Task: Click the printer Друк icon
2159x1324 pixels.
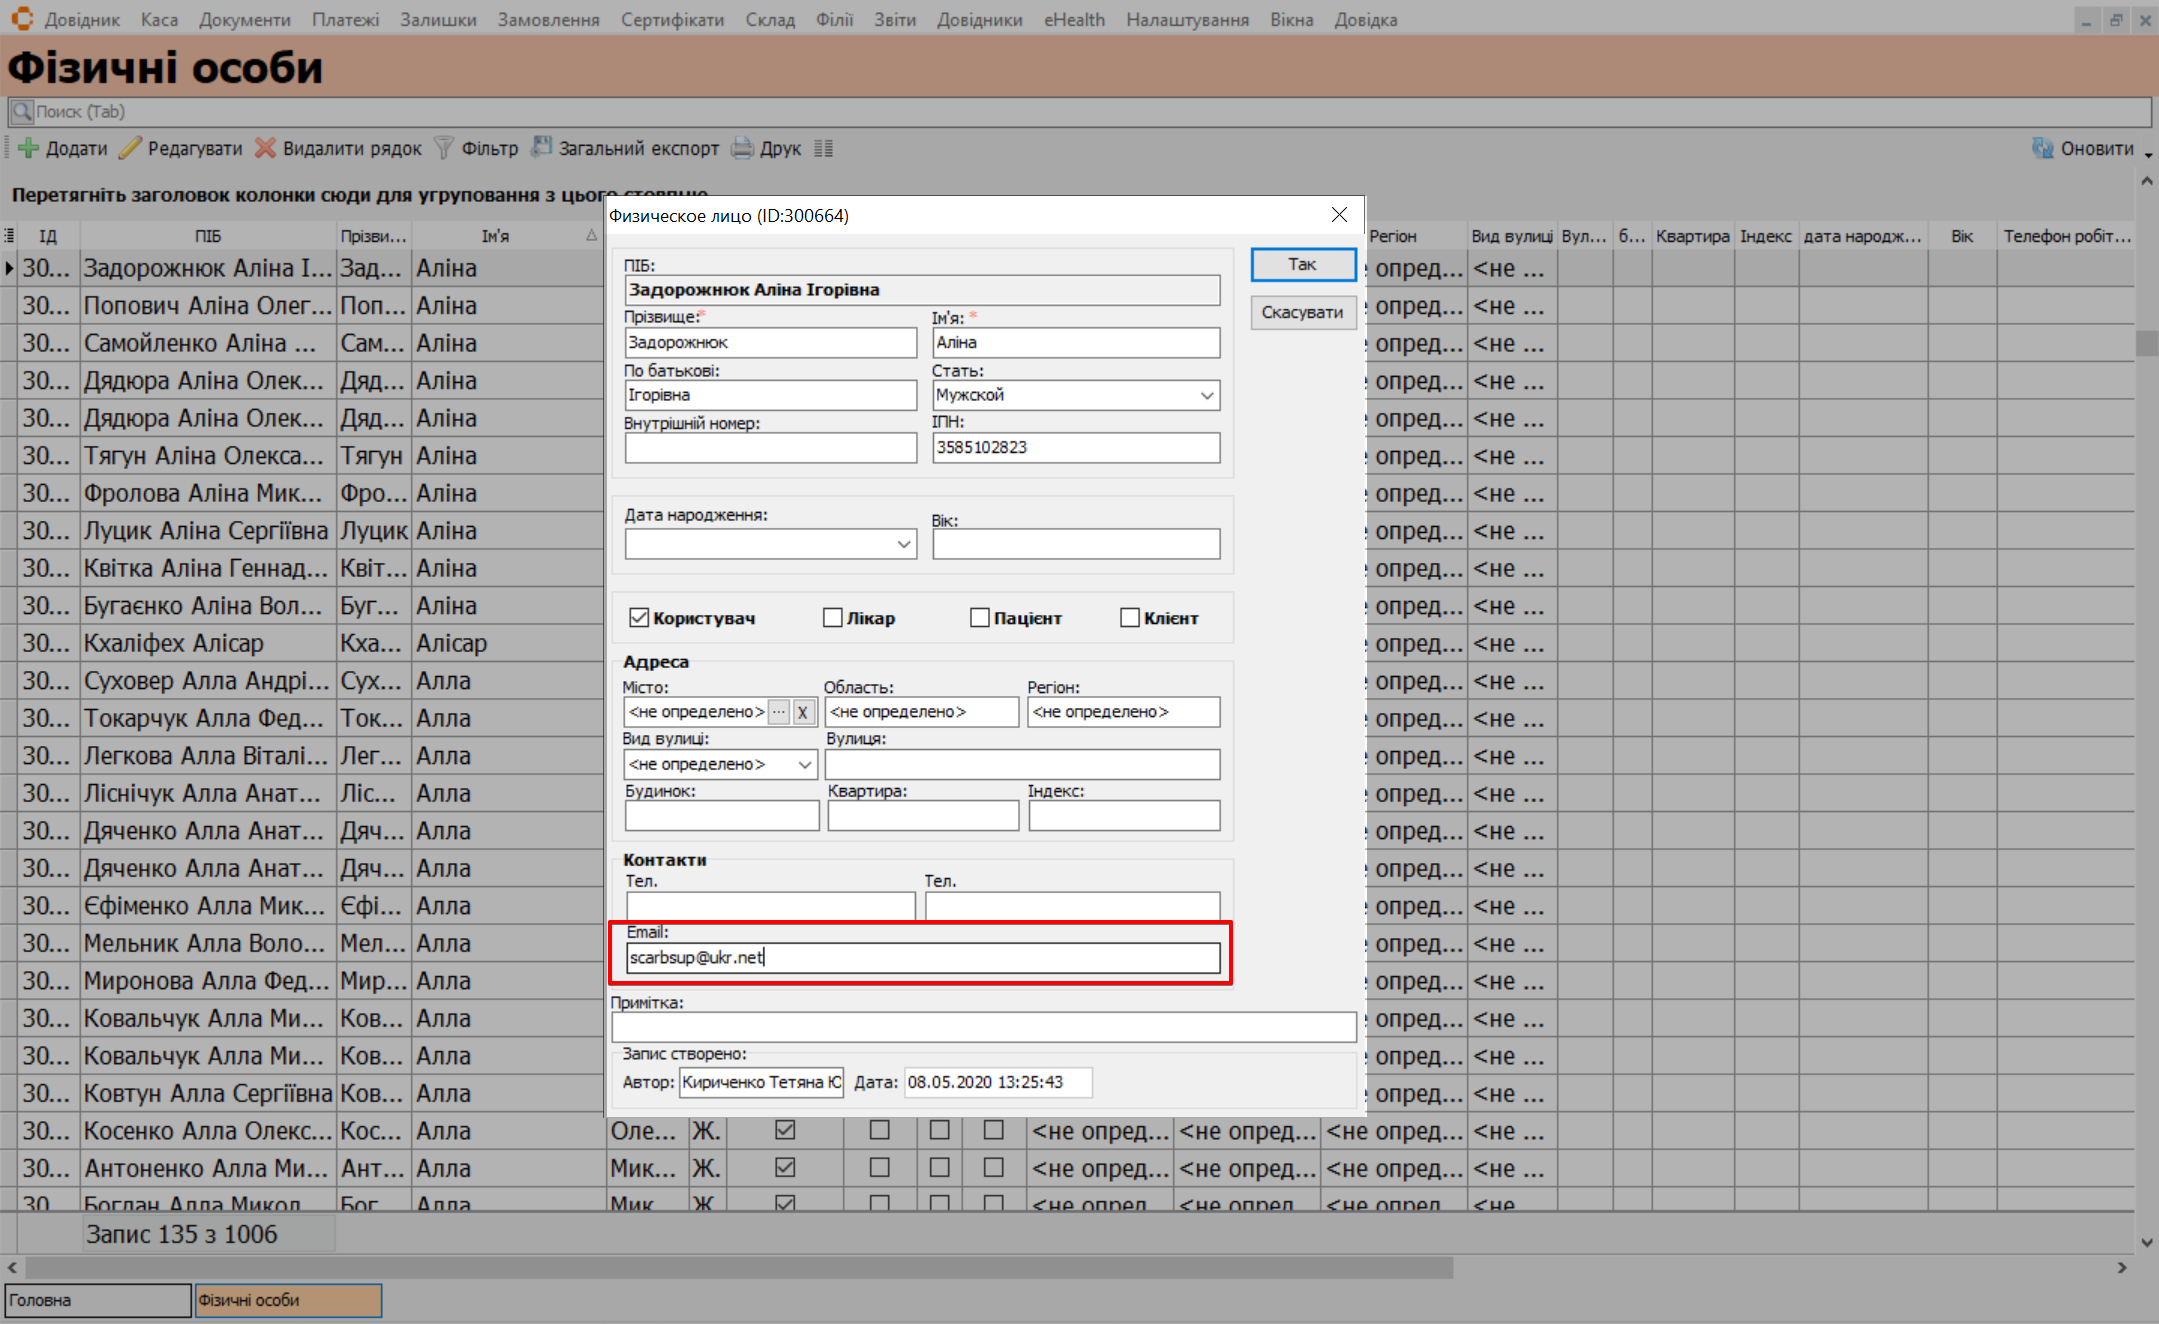Action: pyautogui.click(x=742, y=148)
